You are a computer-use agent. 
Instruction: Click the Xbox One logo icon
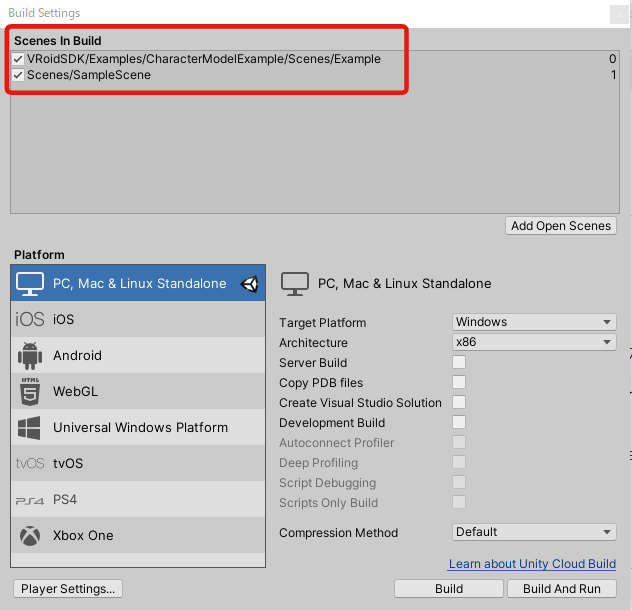30,536
